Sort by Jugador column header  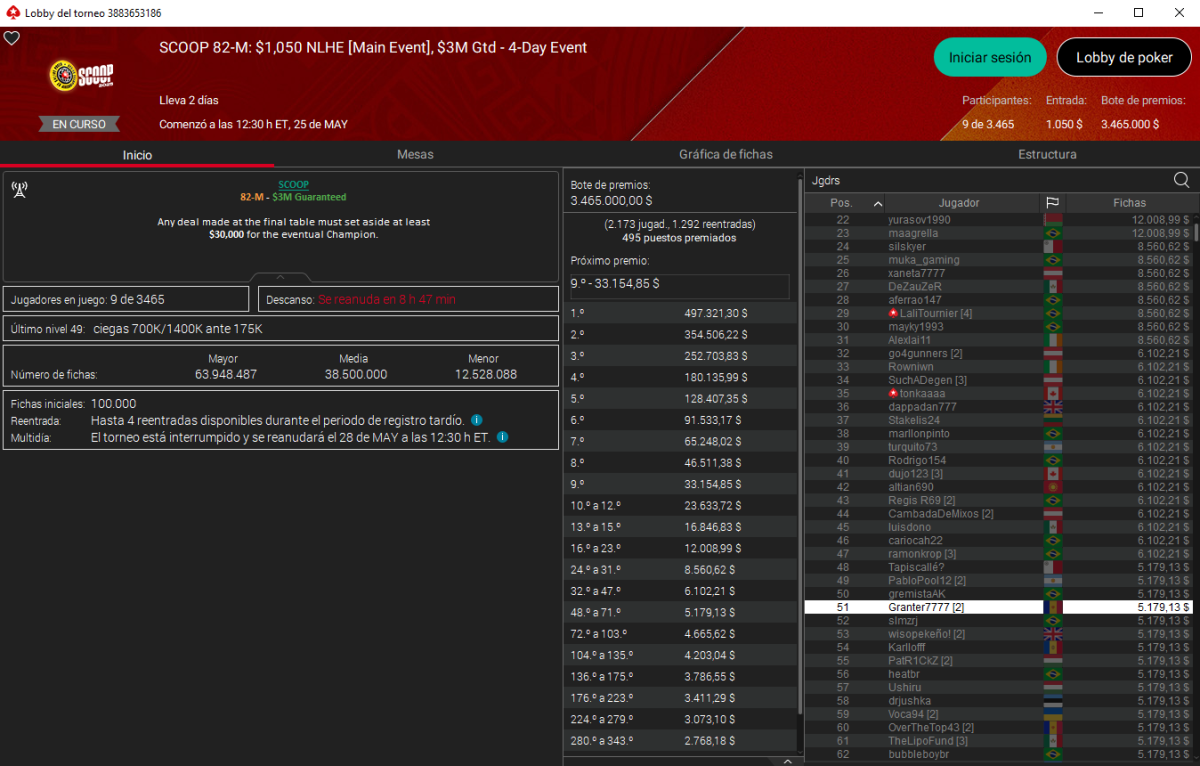click(959, 203)
